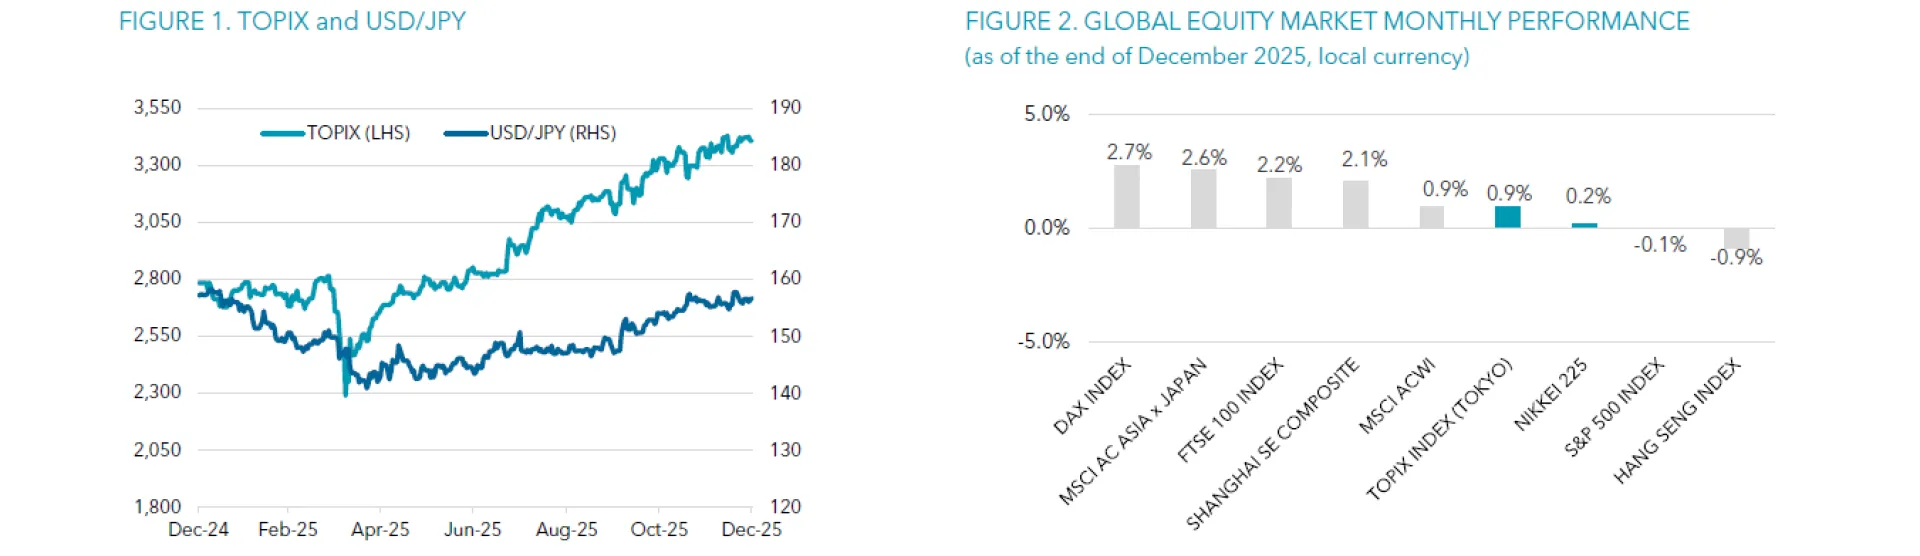Select the NIKKEI 225 axis category label
The height and width of the screenshot is (556, 1920).
[1551, 395]
